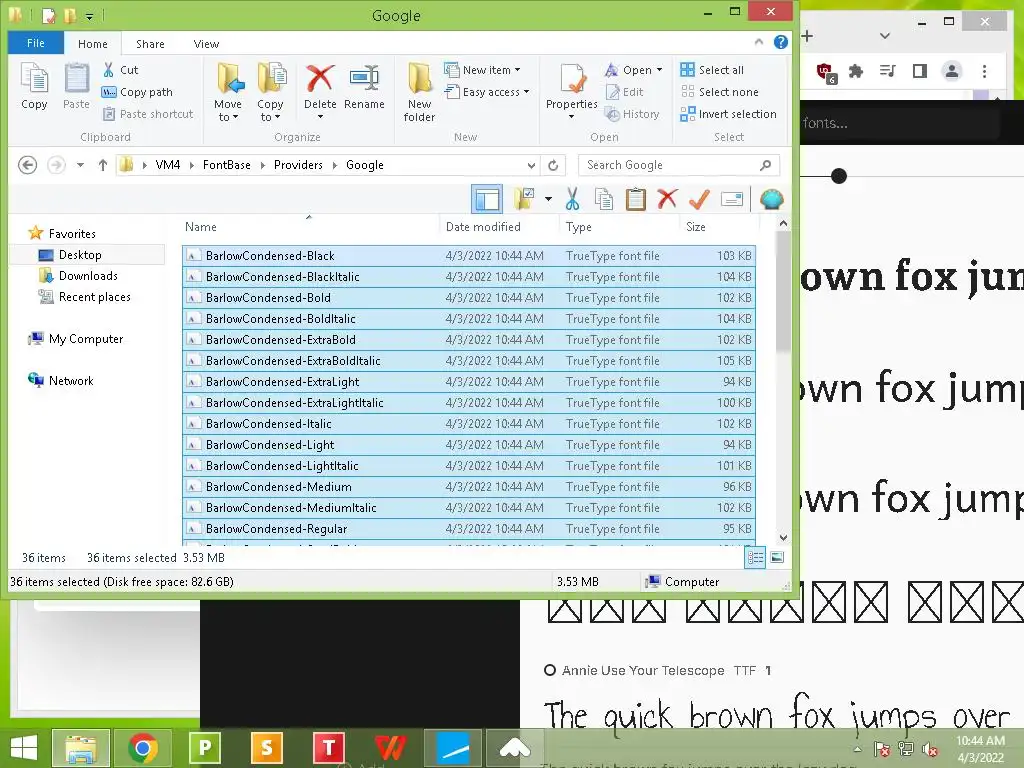The width and height of the screenshot is (1024, 768).
Task: Click the History command in the ribbon
Action: (632, 114)
